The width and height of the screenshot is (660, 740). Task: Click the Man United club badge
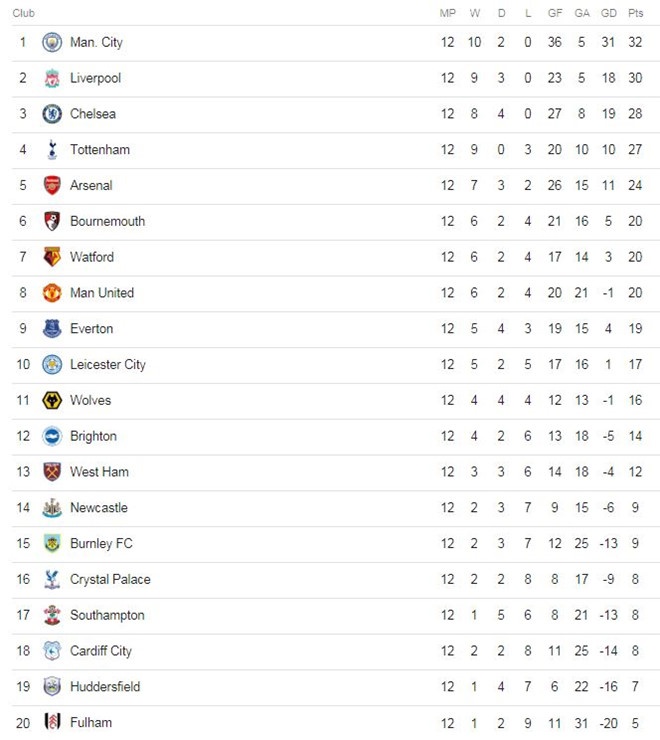52,293
